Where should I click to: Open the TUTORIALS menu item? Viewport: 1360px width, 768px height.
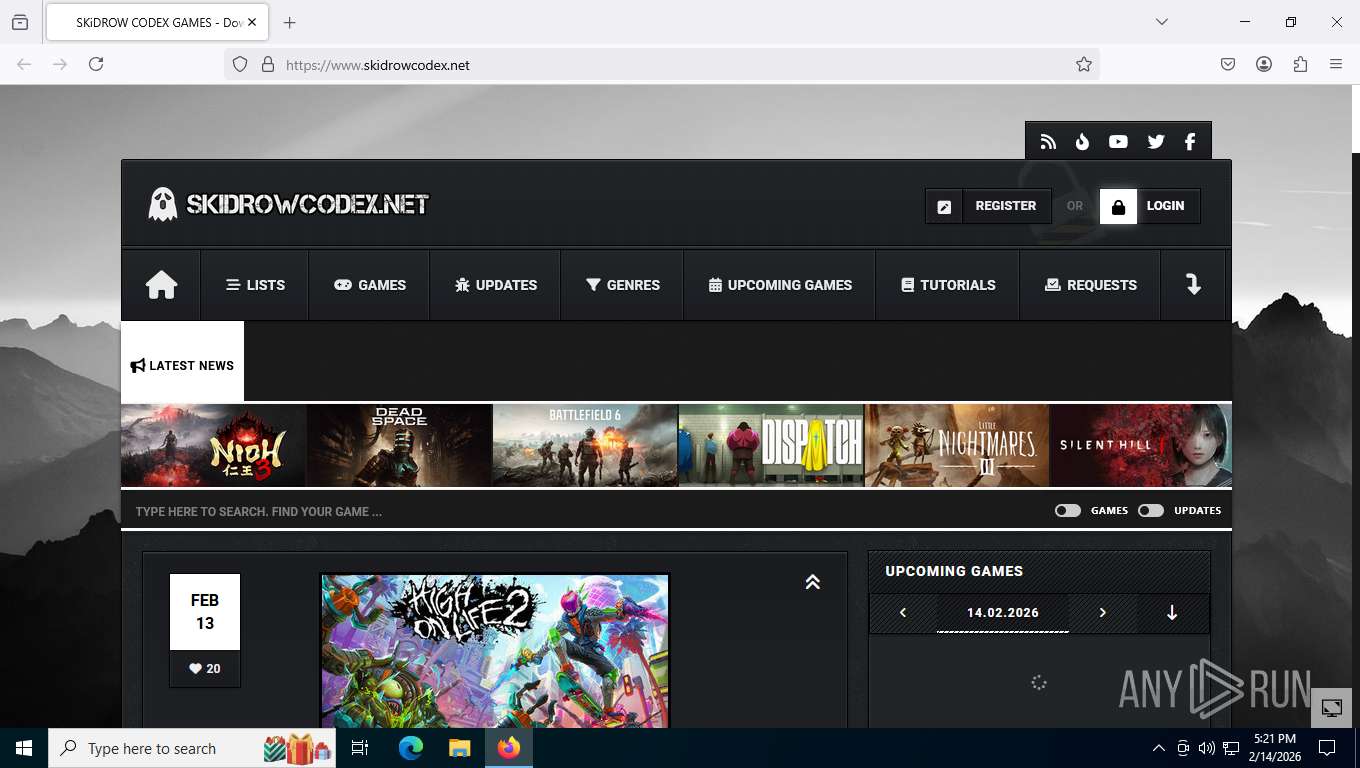[947, 285]
